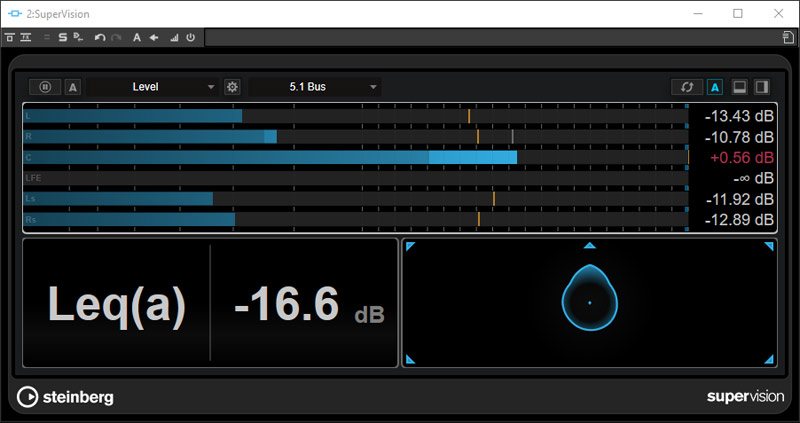
Task: Expand the 5.1 Bus channel dropdown
Action: 316,87
